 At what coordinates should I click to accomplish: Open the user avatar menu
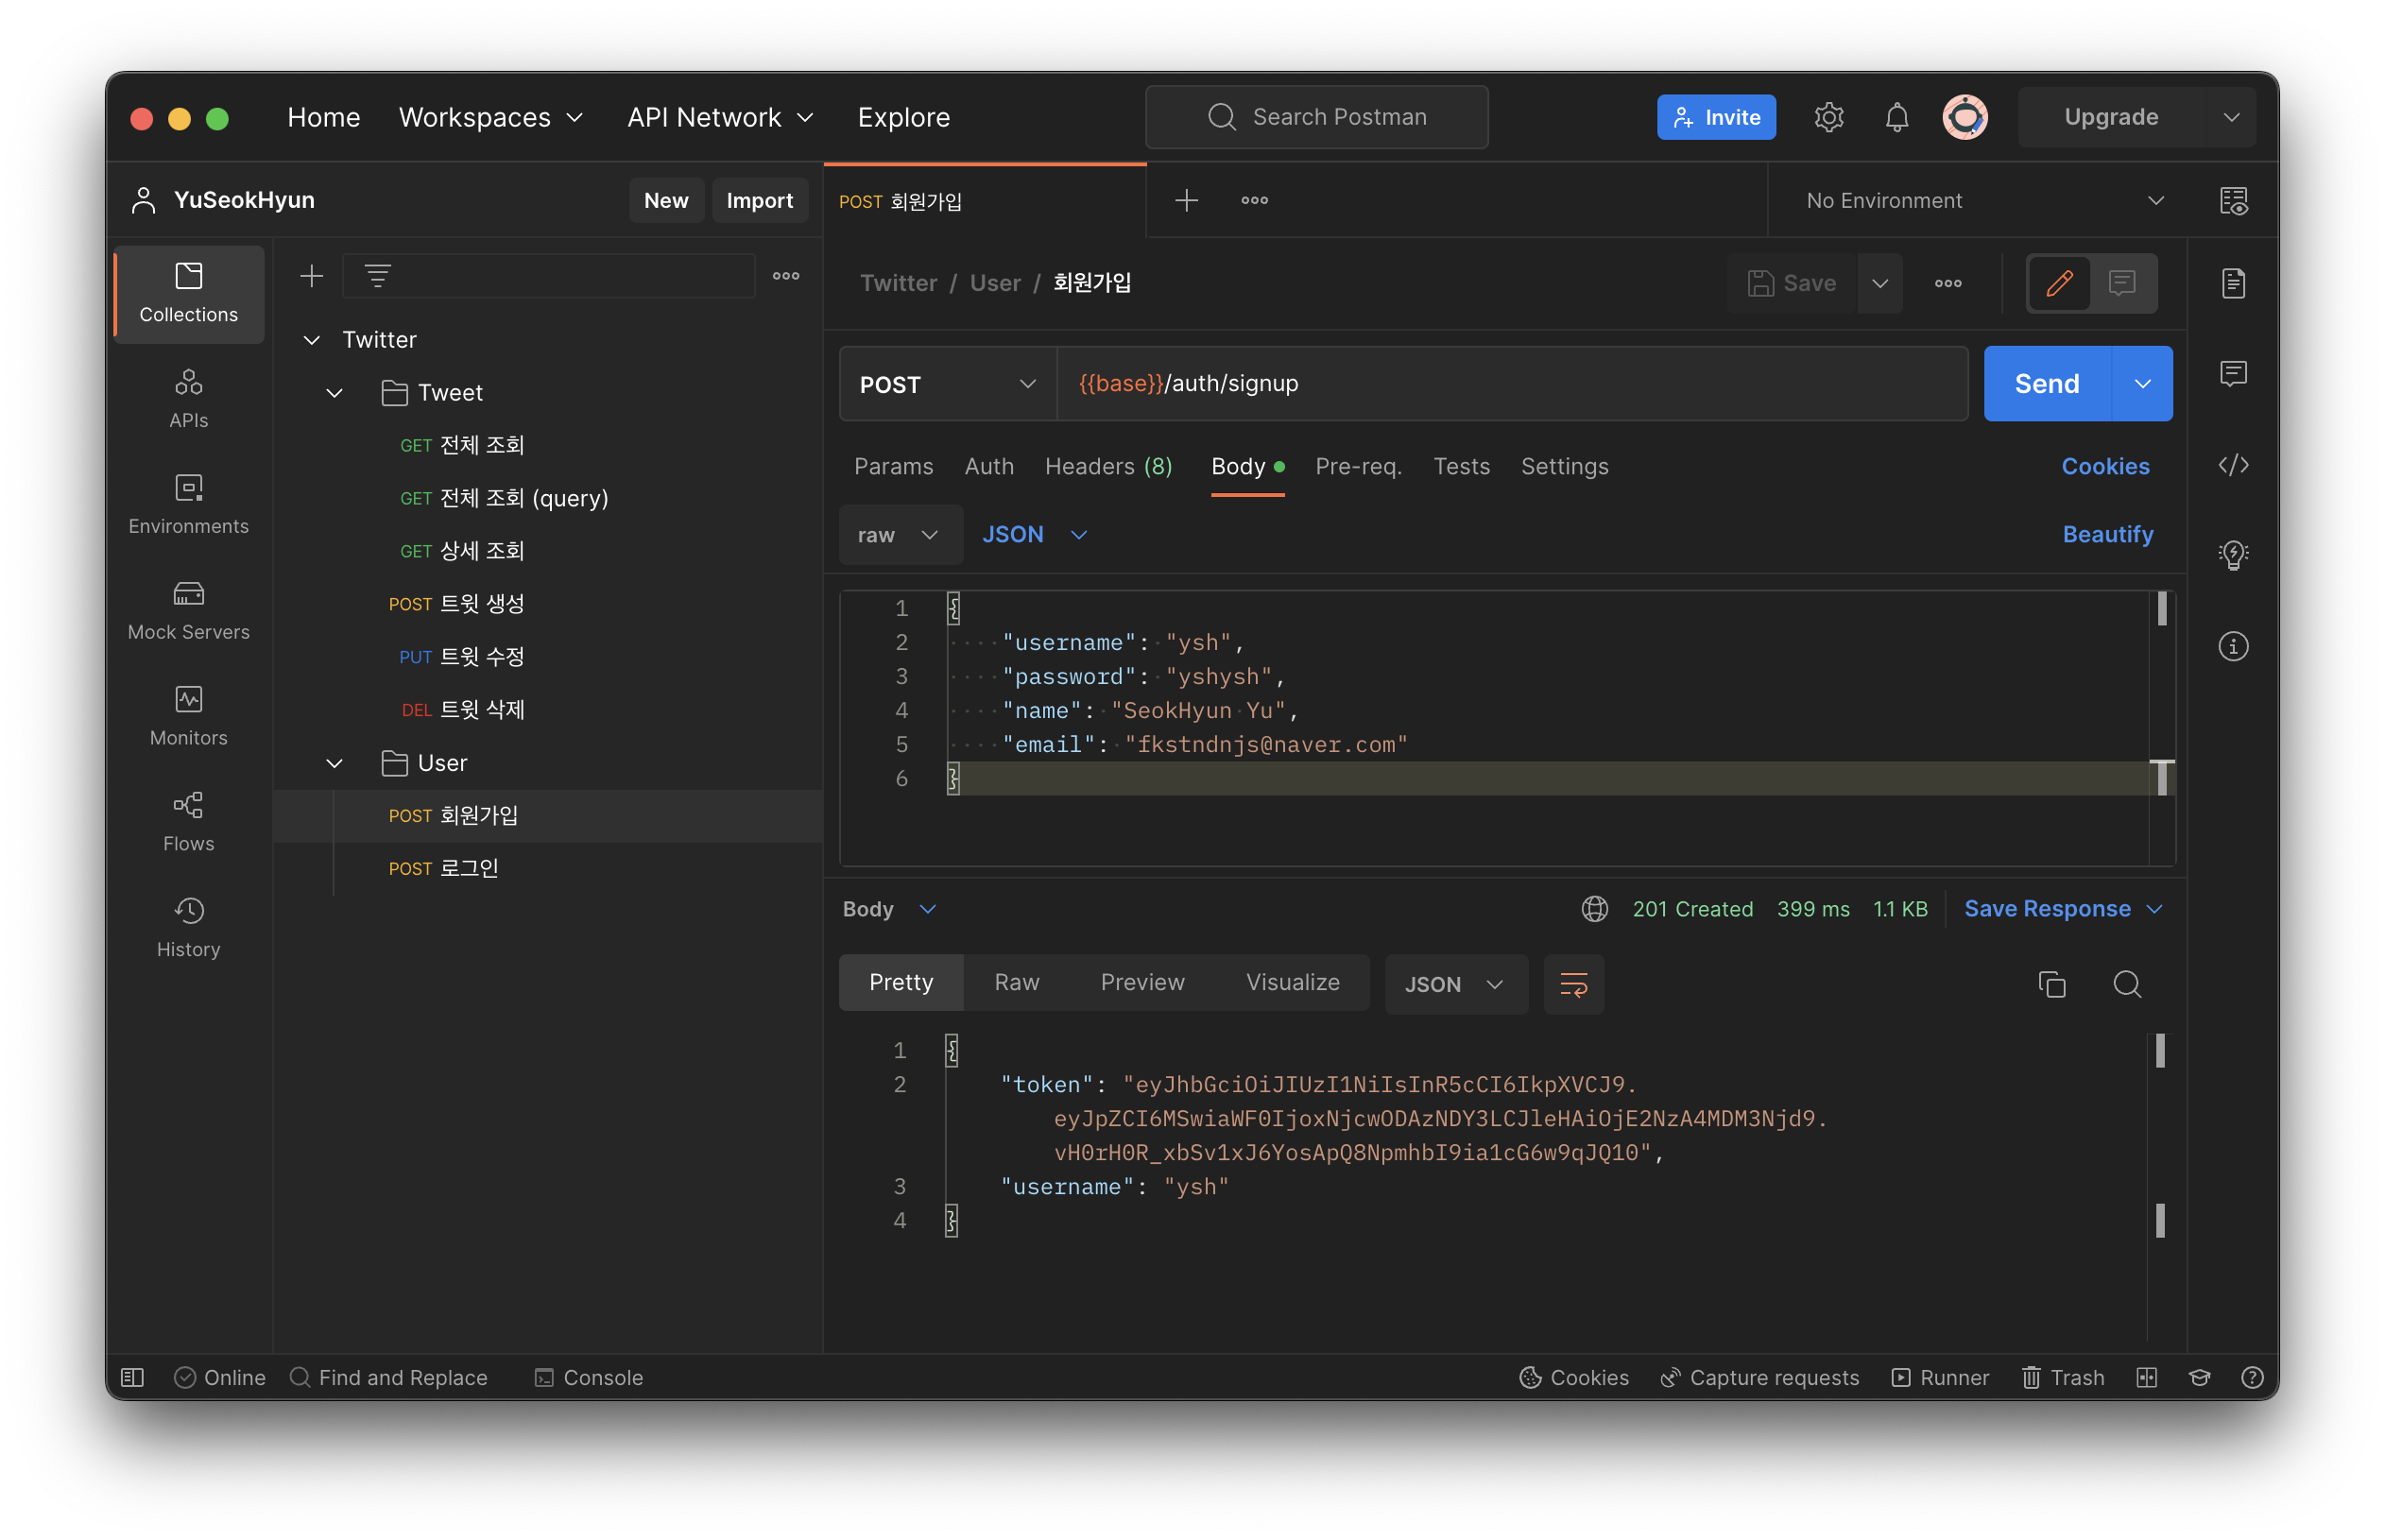click(x=1965, y=117)
